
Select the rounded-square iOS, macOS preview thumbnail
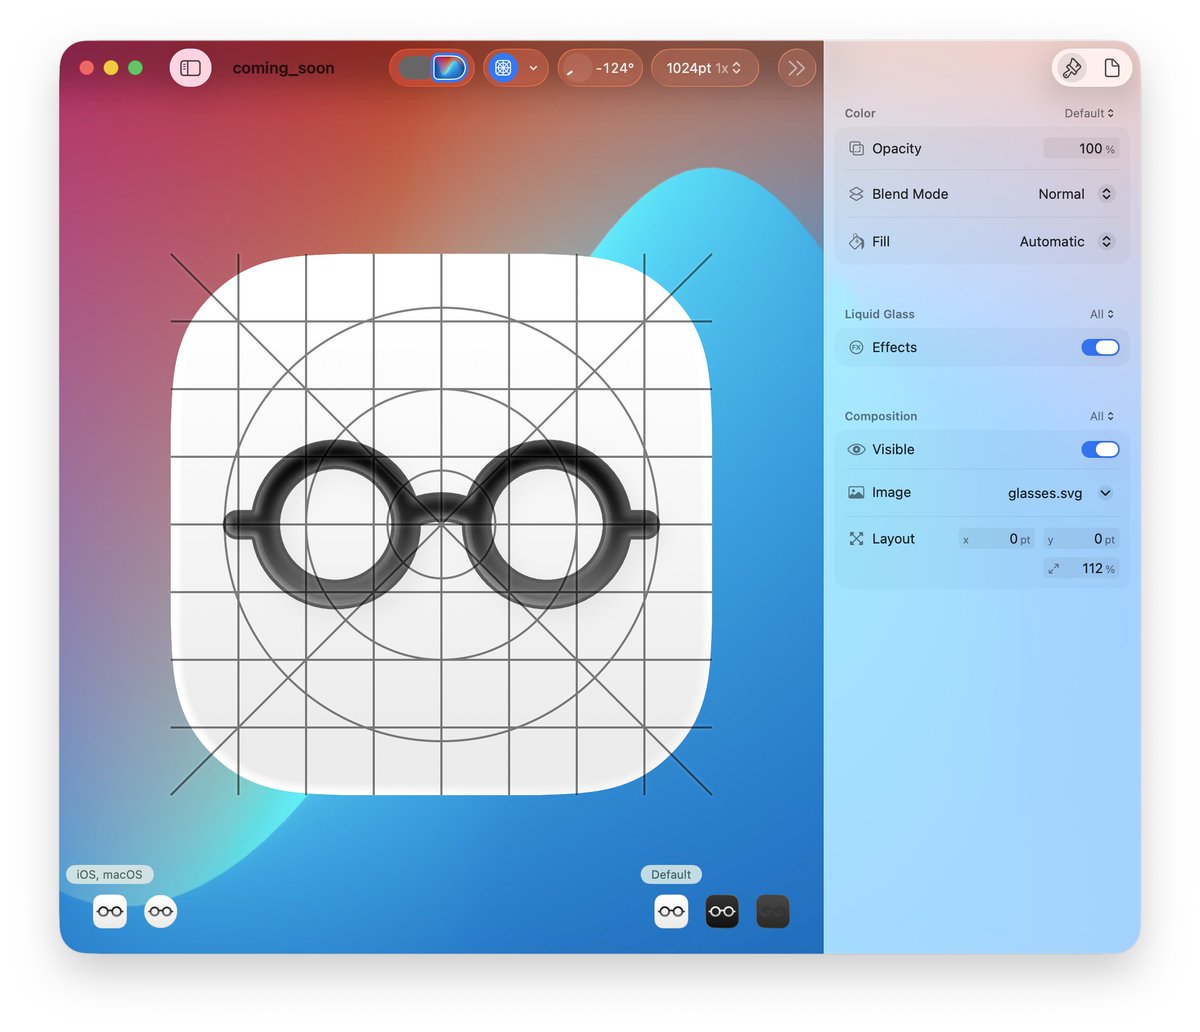pos(110,911)
